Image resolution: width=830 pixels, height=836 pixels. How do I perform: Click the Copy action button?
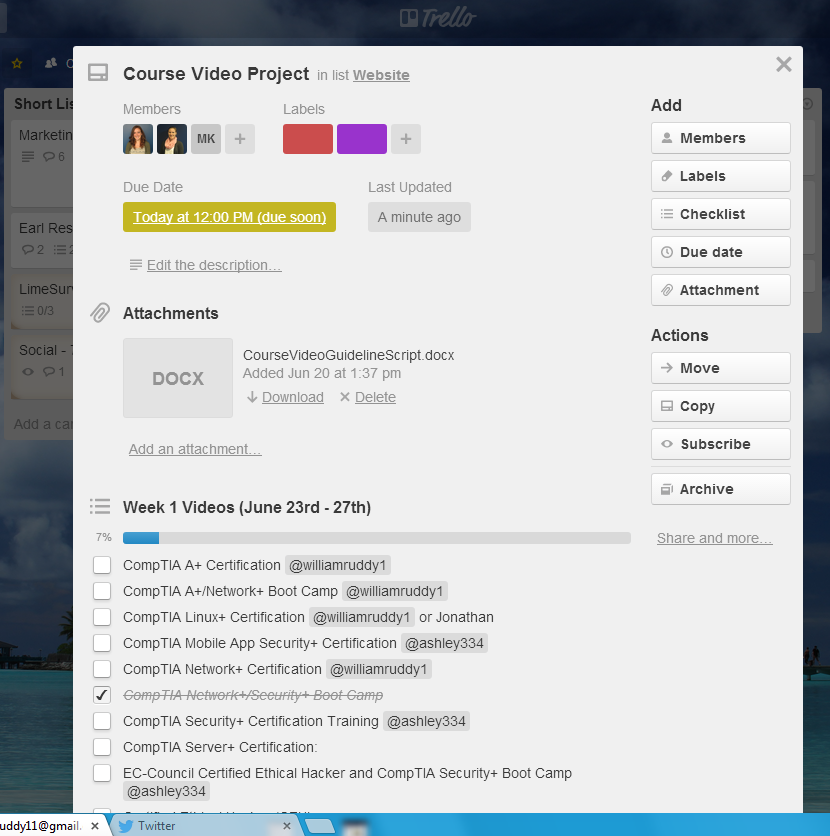(721, 406)
